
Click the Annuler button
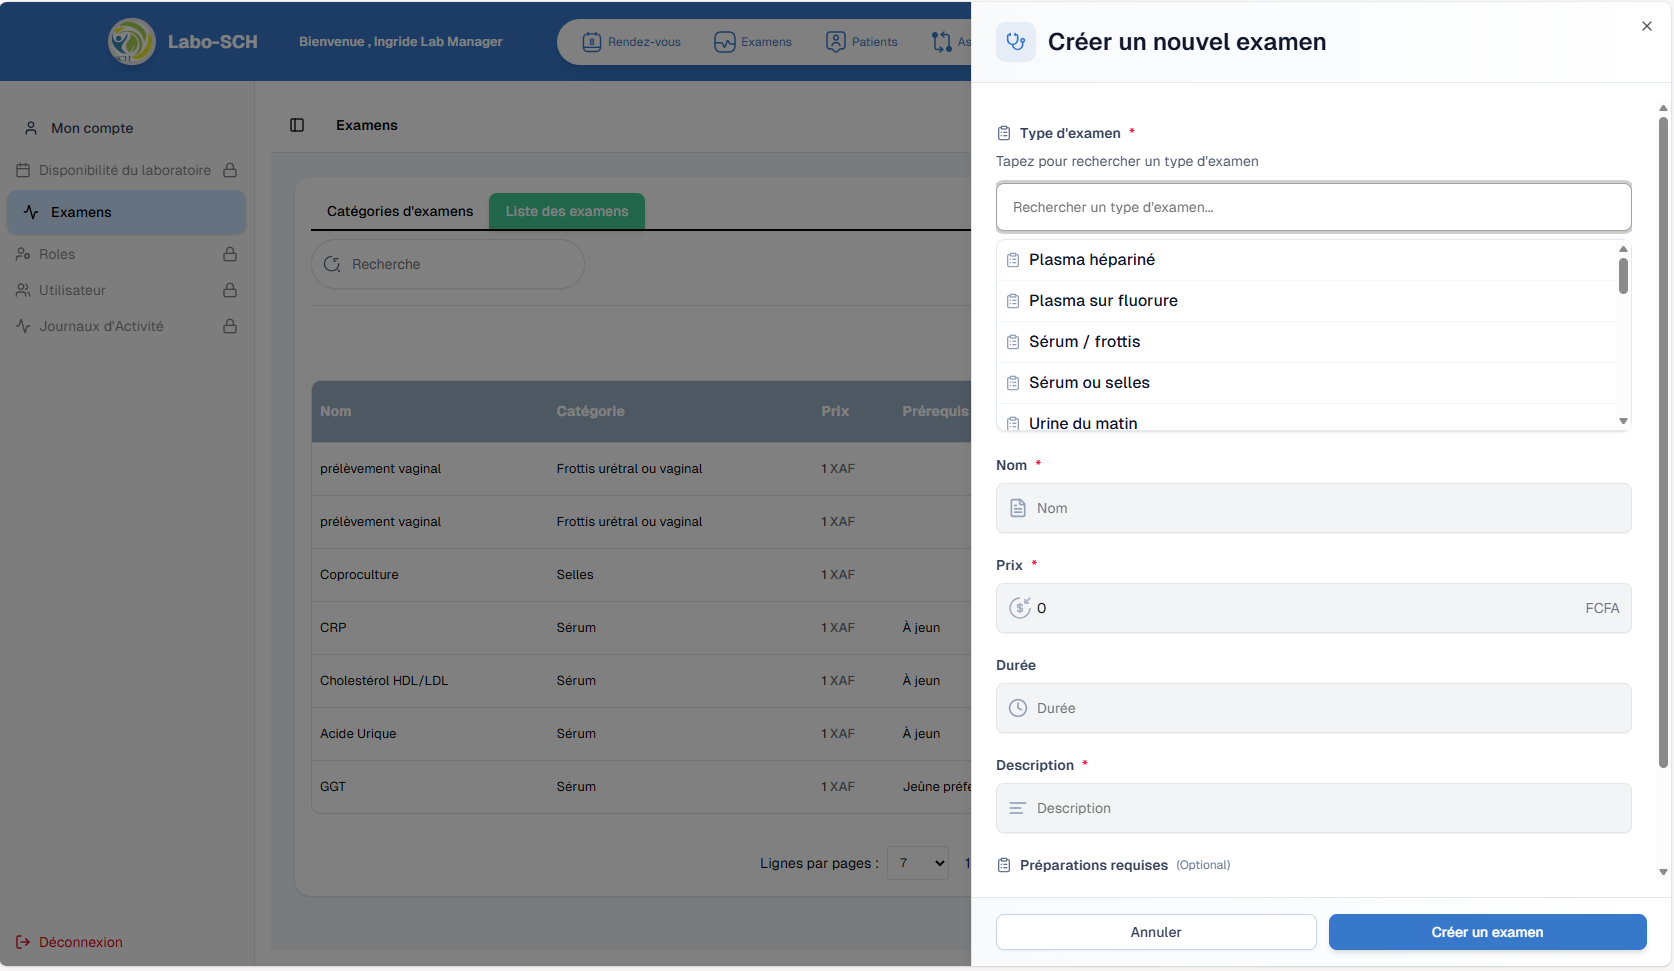[1155, 932]
